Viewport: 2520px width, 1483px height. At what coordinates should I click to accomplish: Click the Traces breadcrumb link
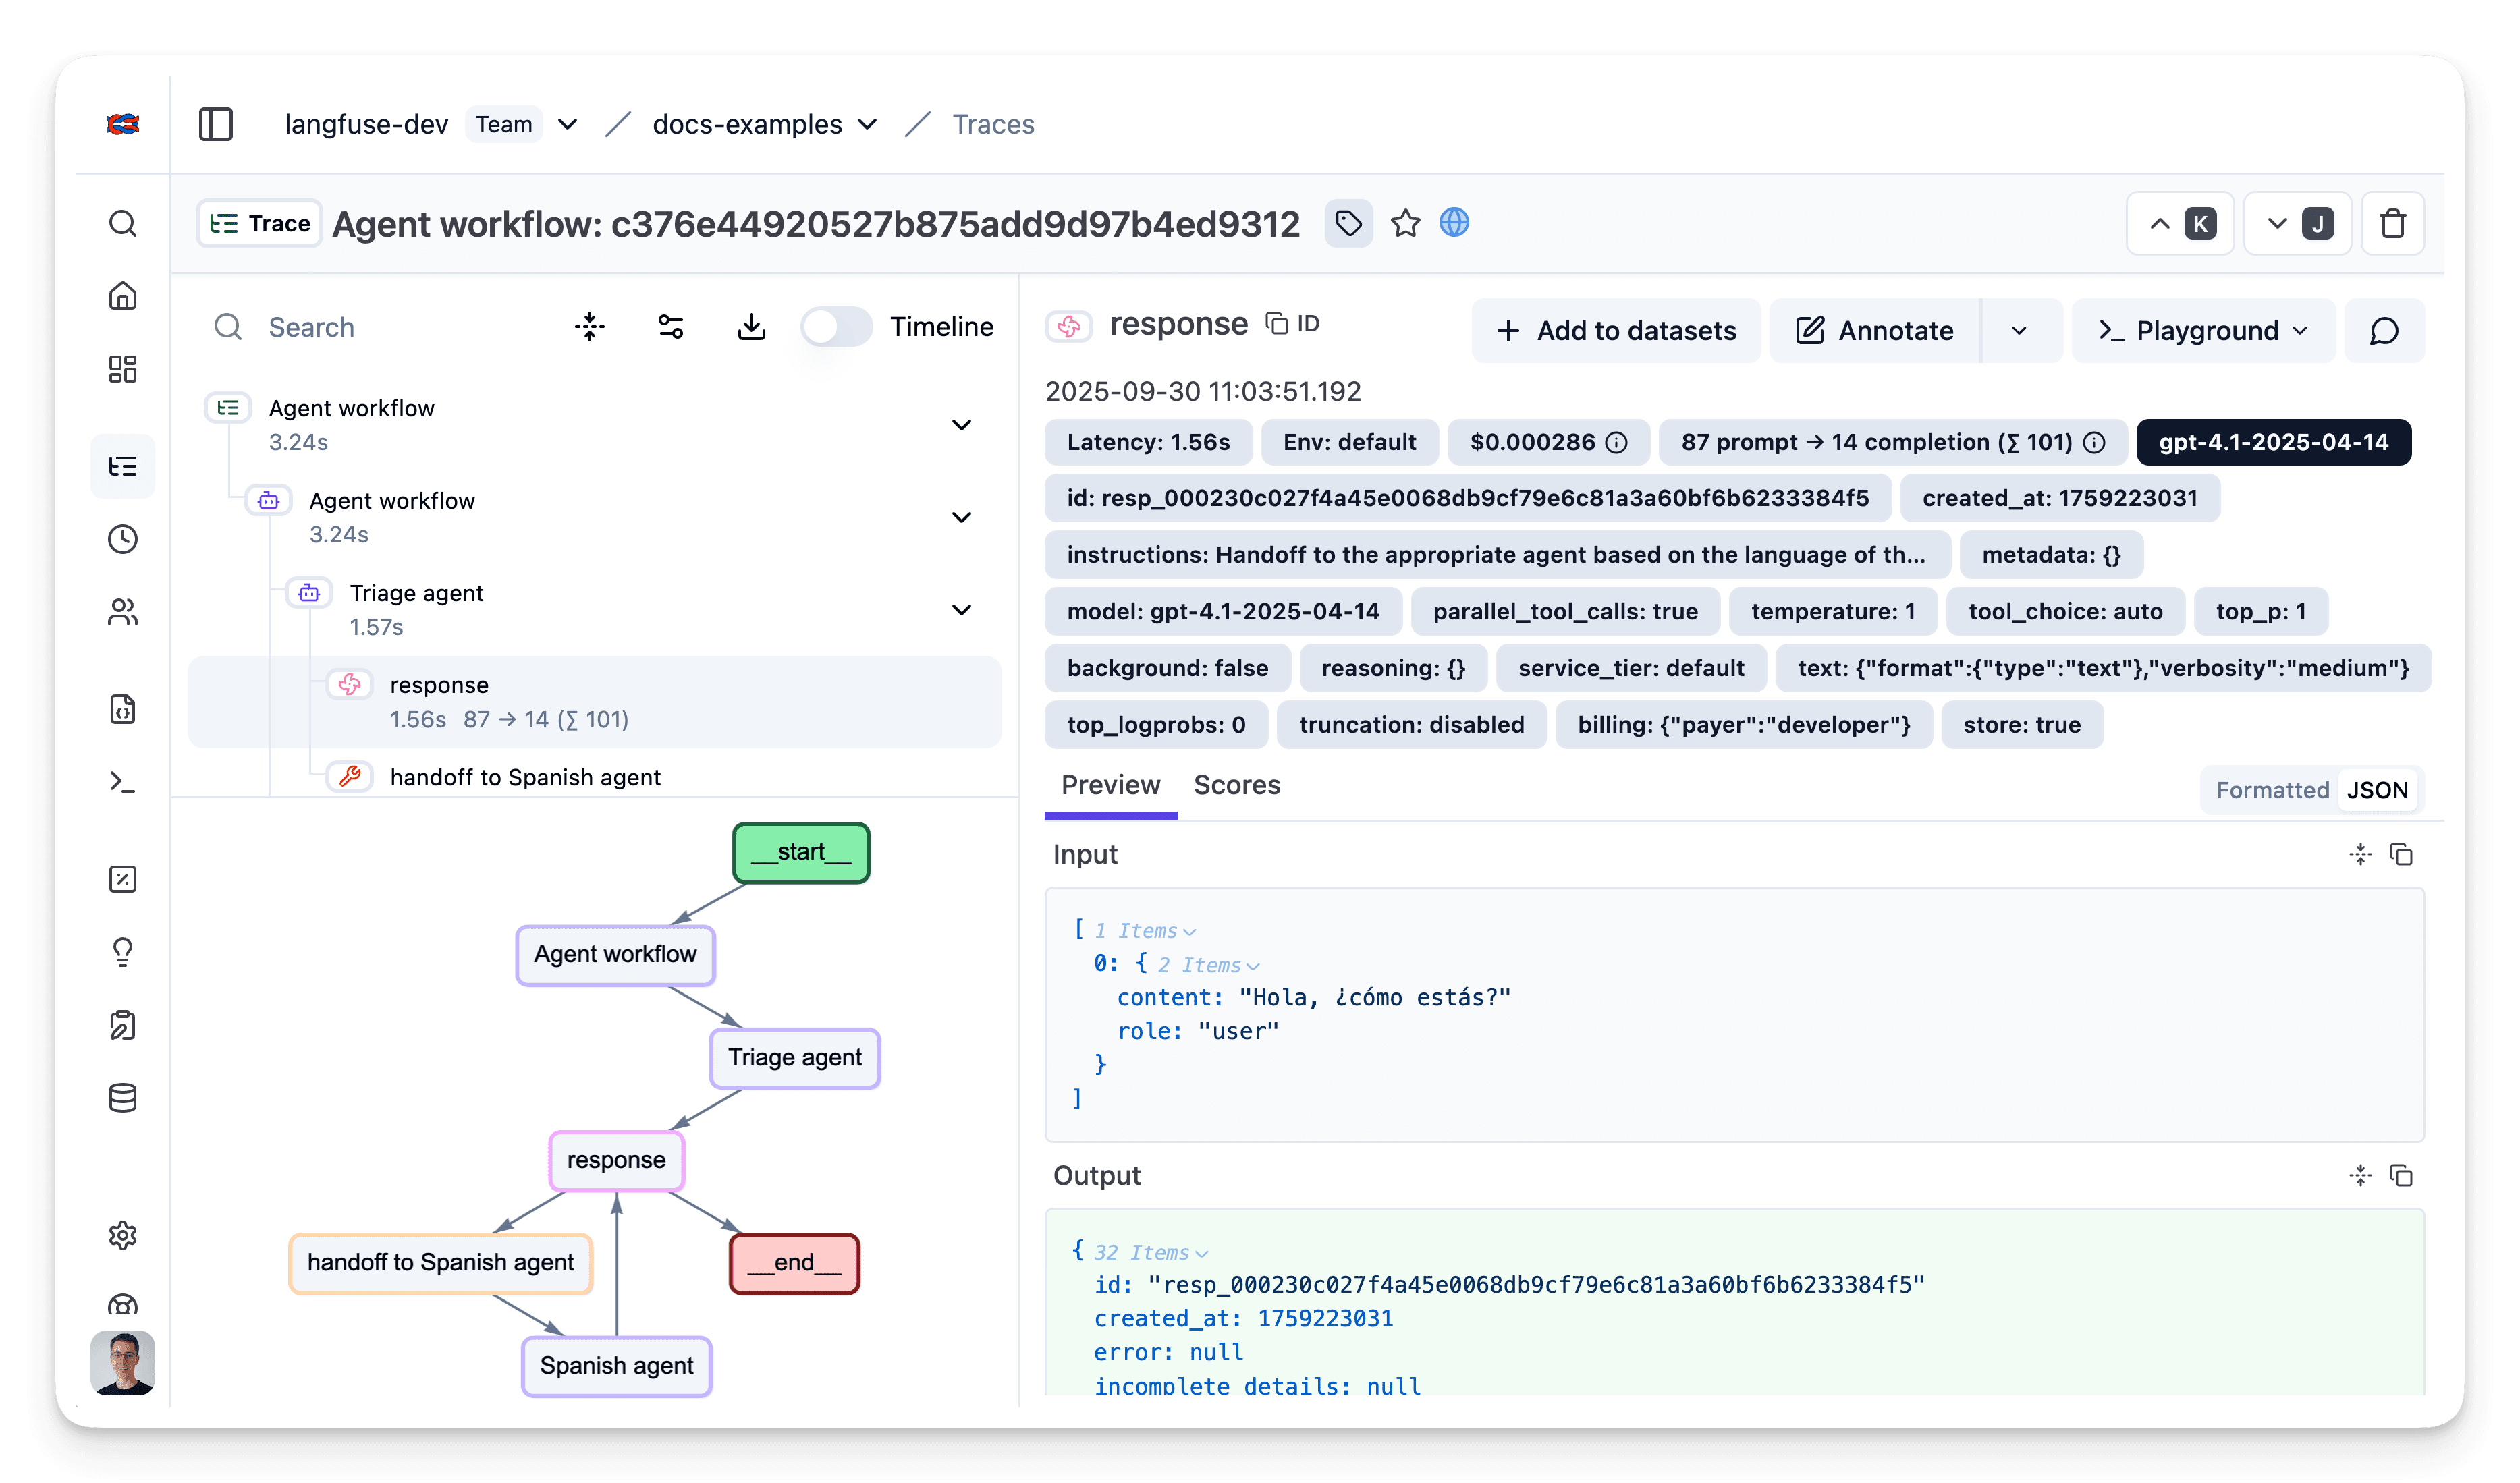pos(993,124)
